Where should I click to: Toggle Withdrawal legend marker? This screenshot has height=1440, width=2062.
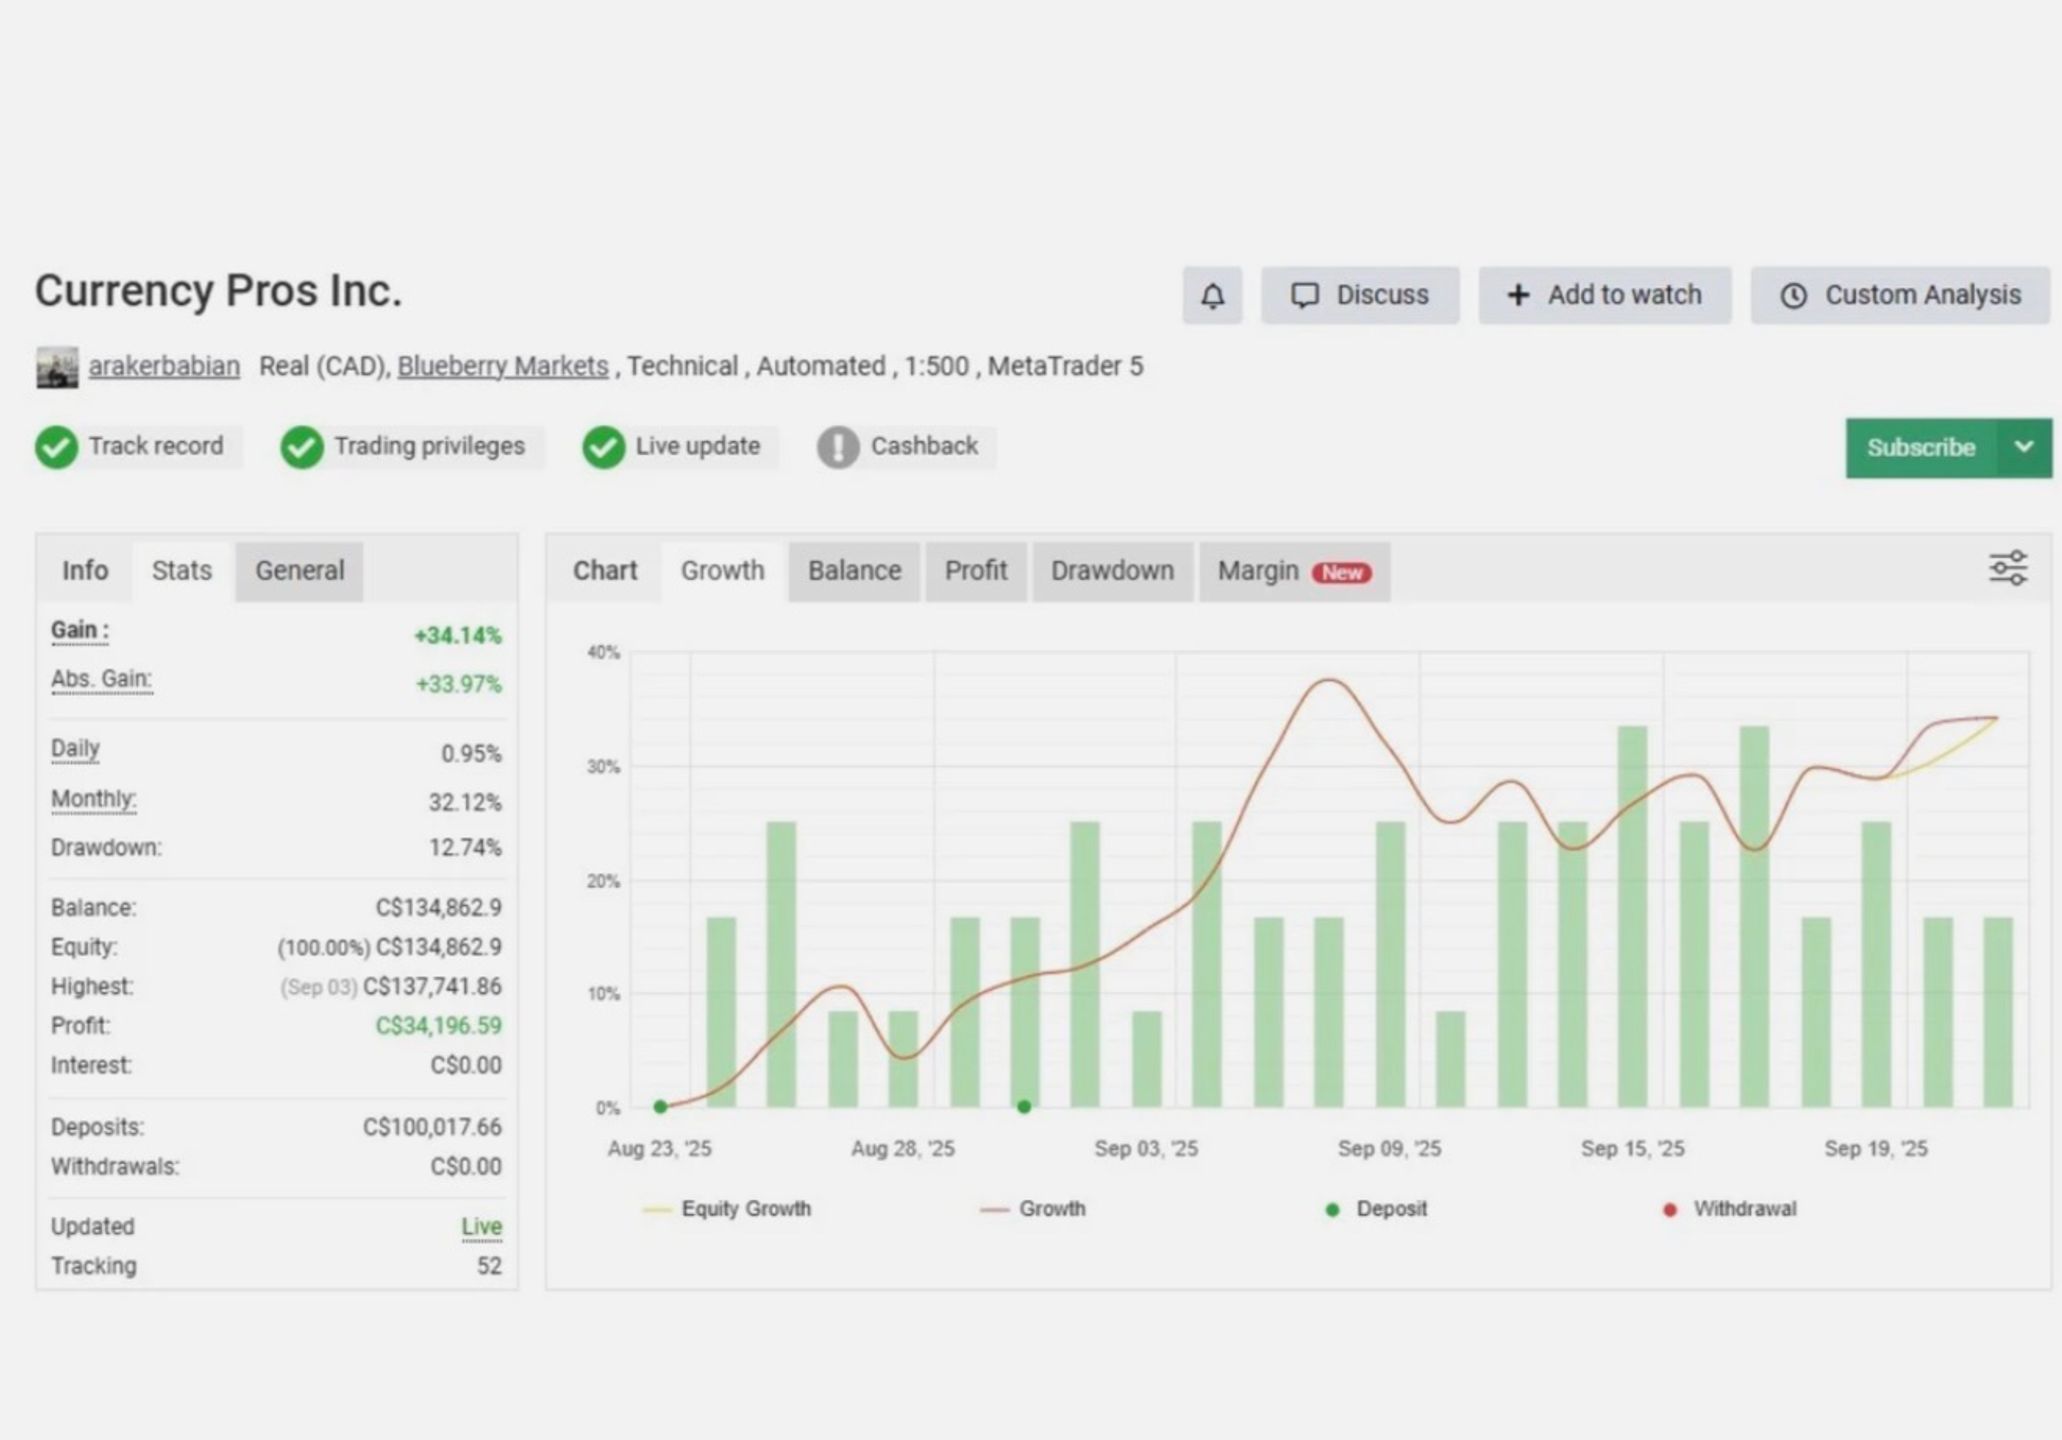1729,1209
